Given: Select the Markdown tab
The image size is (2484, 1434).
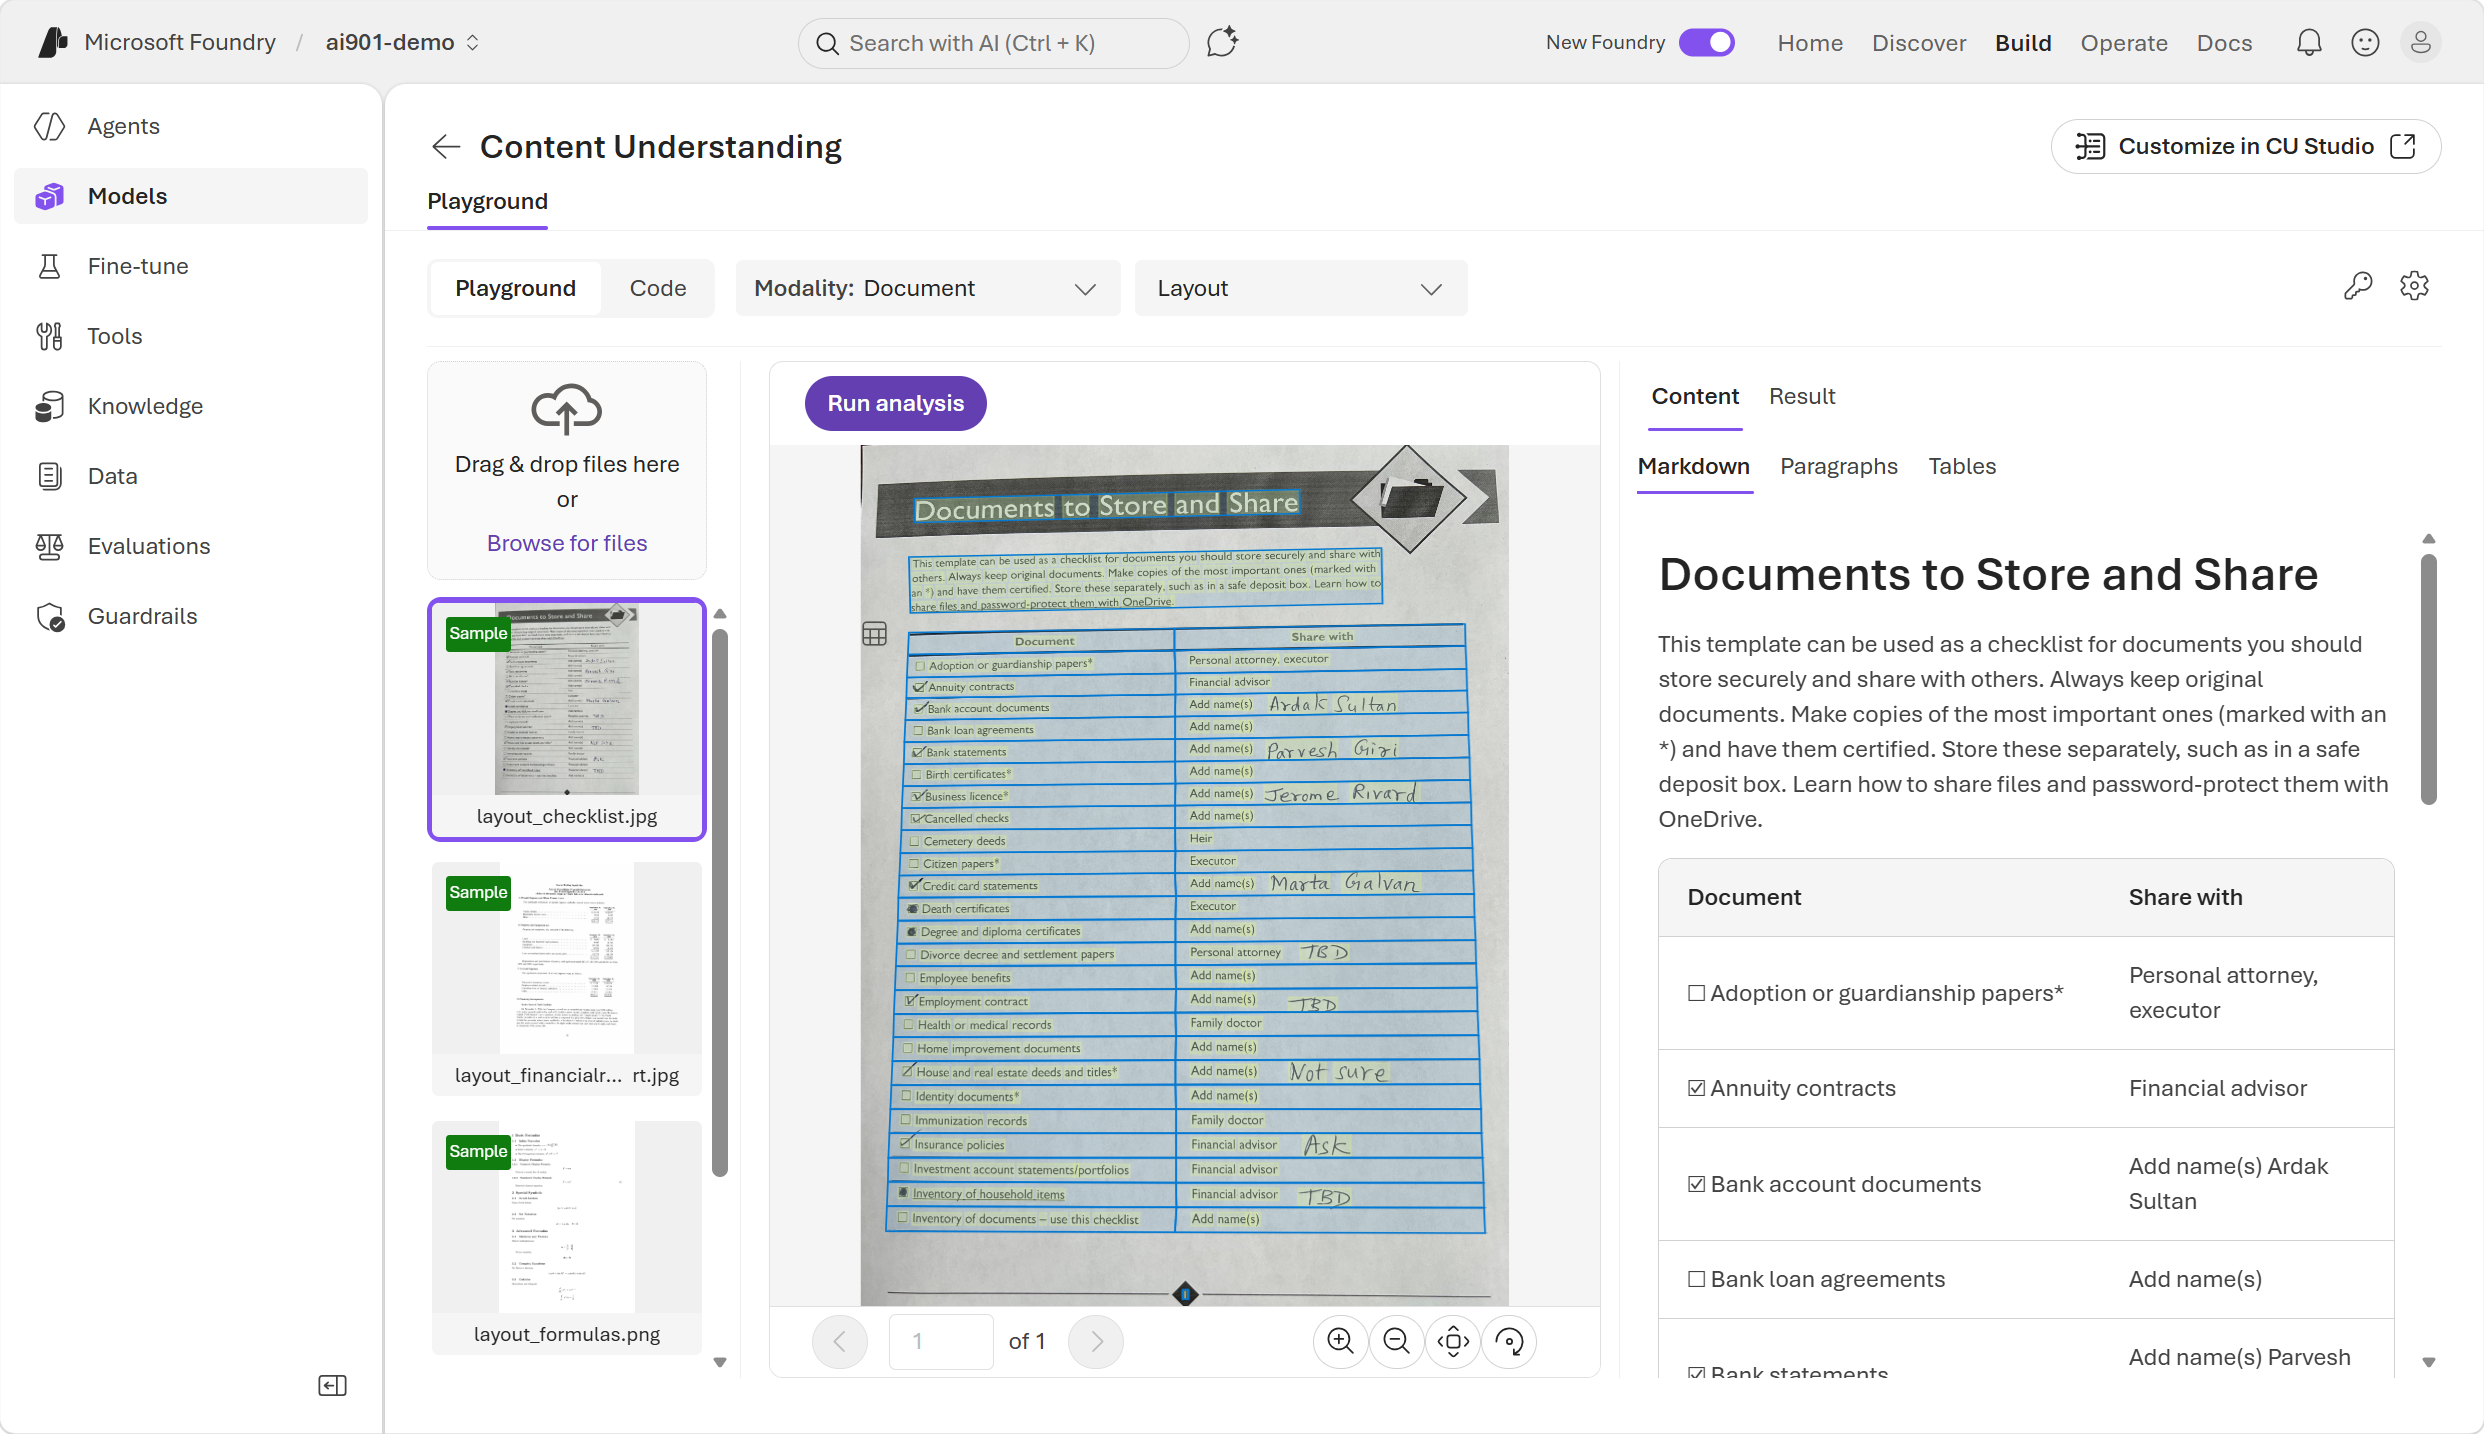Looking at the screenshot, I should tap(1694, 466).
